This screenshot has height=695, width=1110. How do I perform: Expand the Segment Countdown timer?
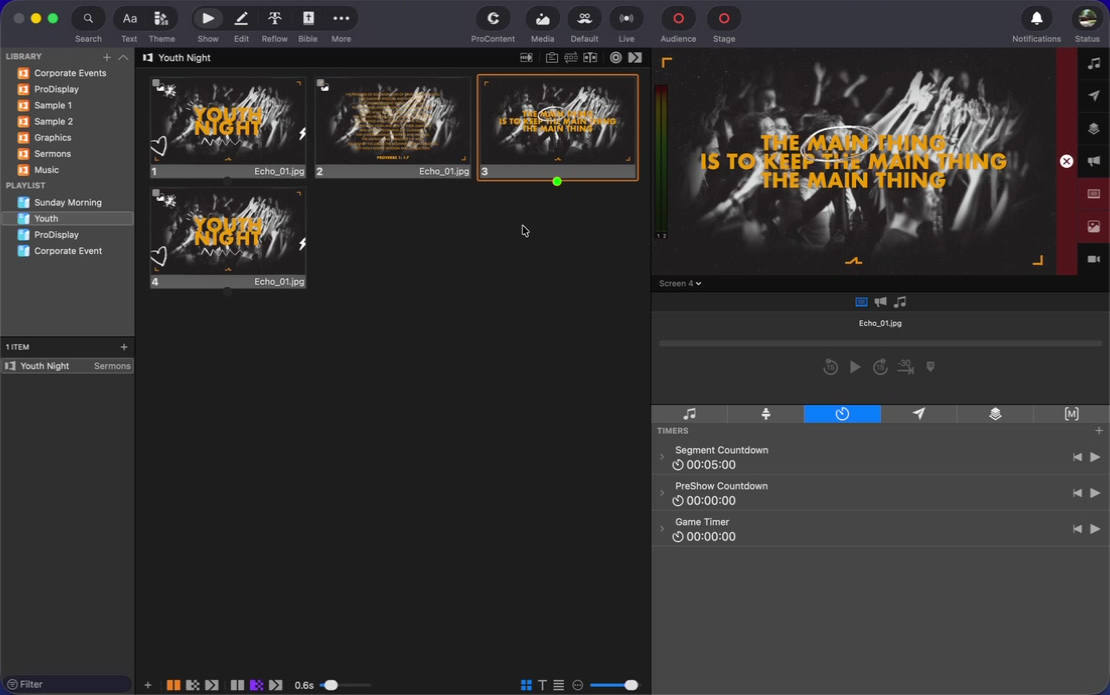coord(662,457)
